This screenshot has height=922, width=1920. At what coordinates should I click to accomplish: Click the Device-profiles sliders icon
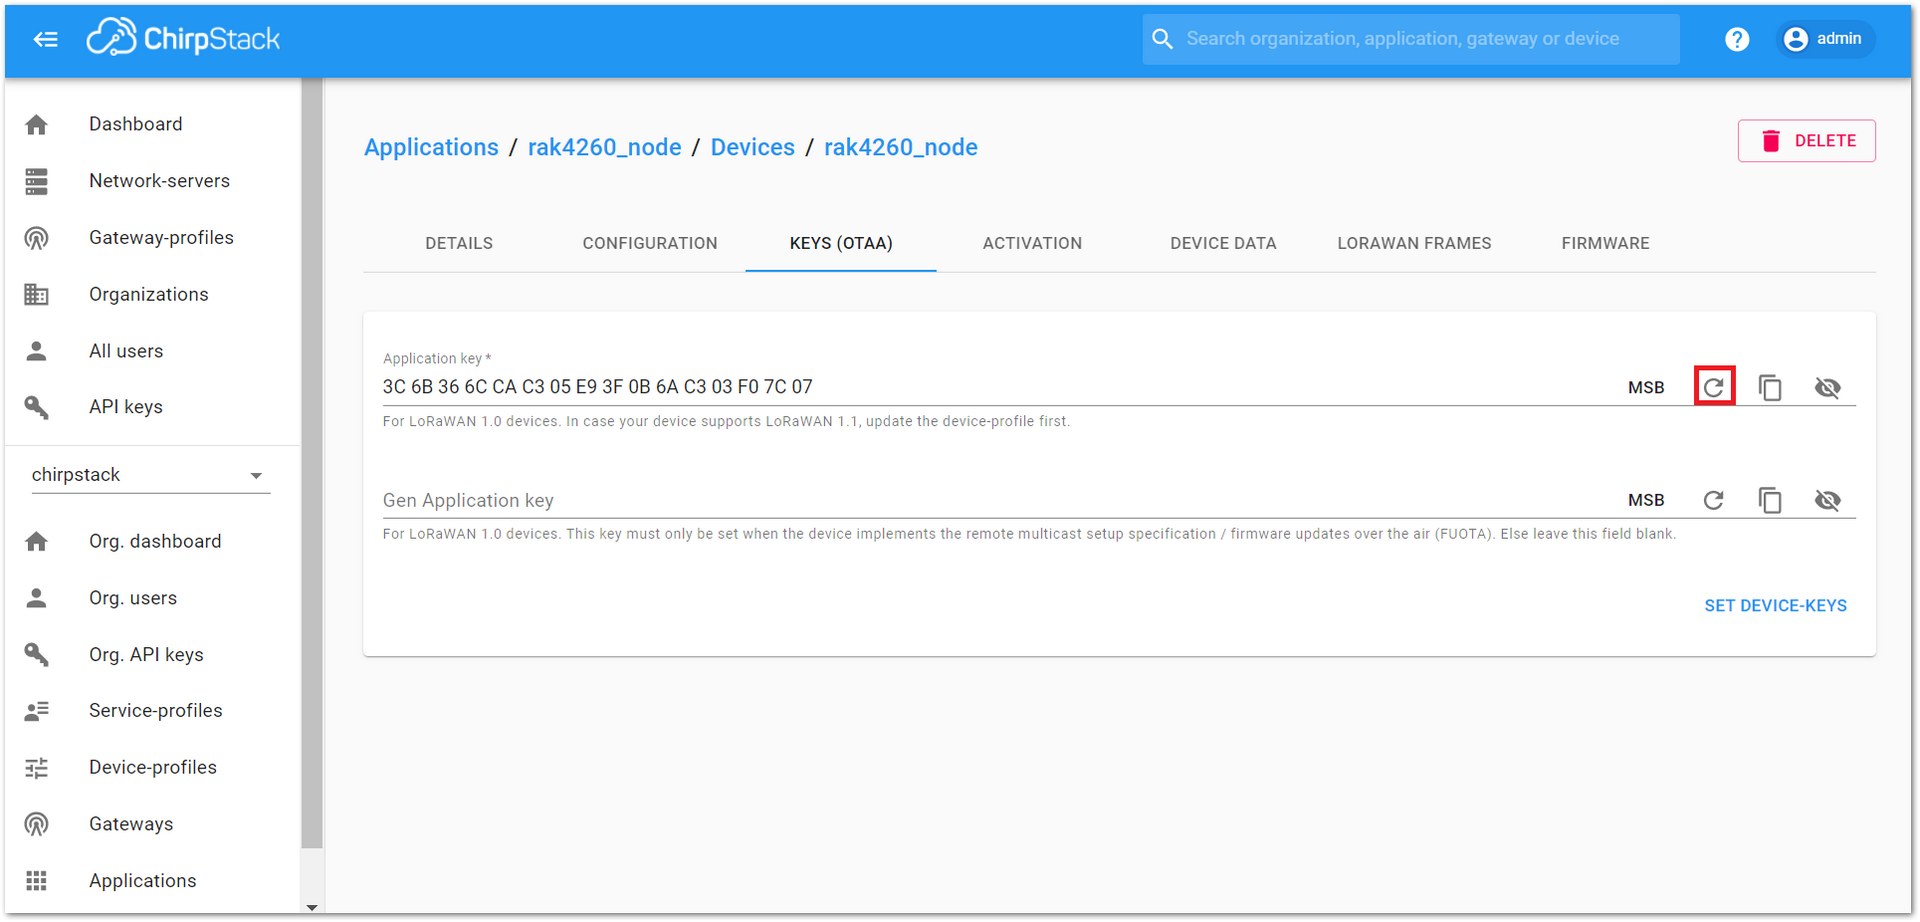(37, 768)
